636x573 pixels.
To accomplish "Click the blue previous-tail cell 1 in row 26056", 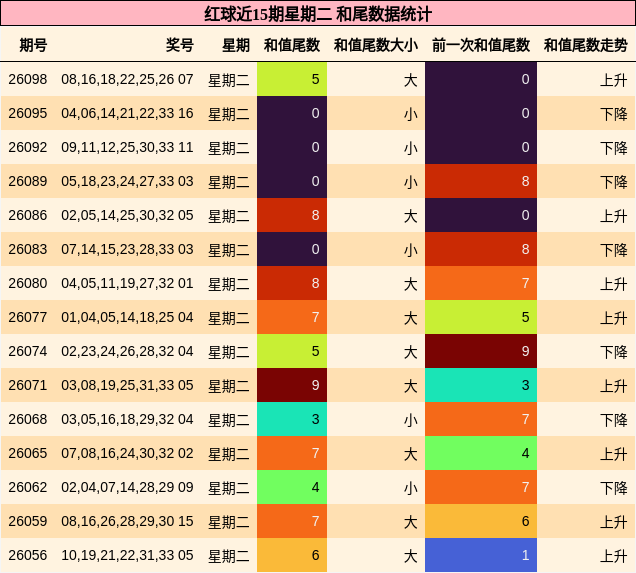I will tap(481, 555).
